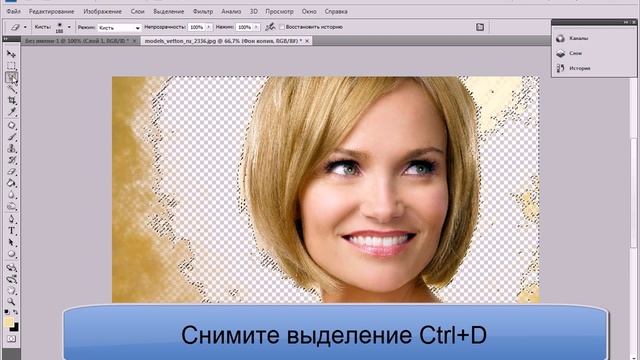Select the History Brush tool
Screen dimensions: 640x360
coord(11,160)
